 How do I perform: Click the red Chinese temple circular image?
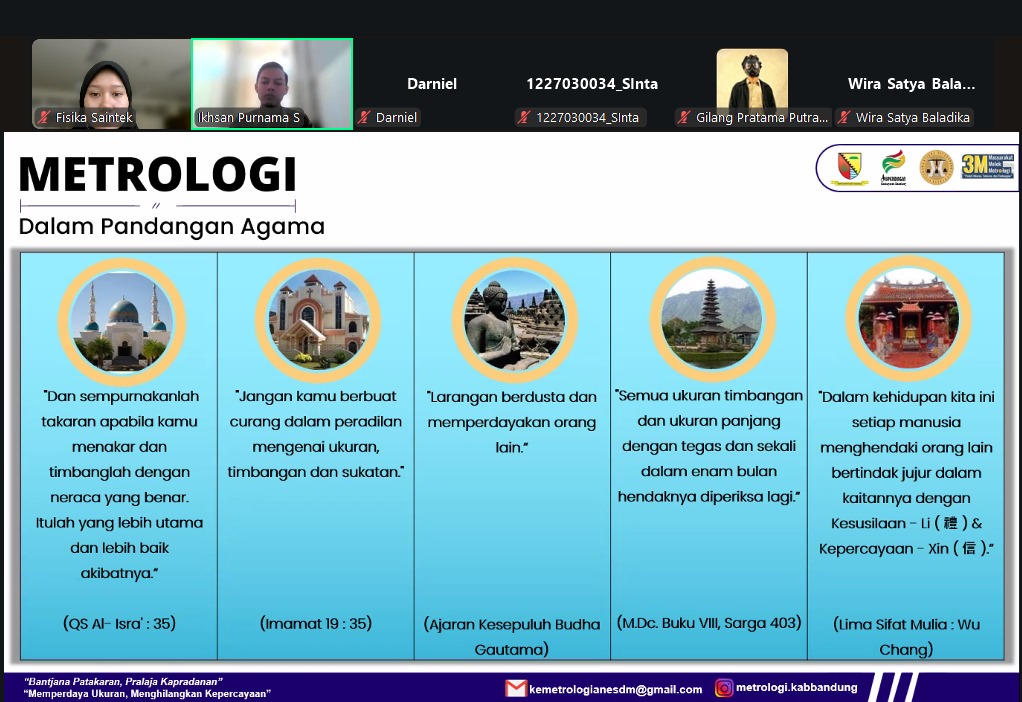(x=907, y=320)
